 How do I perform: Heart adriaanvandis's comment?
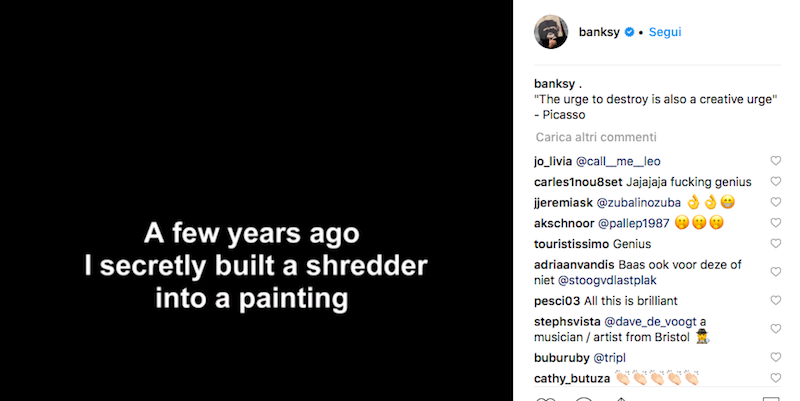point(775,265)
